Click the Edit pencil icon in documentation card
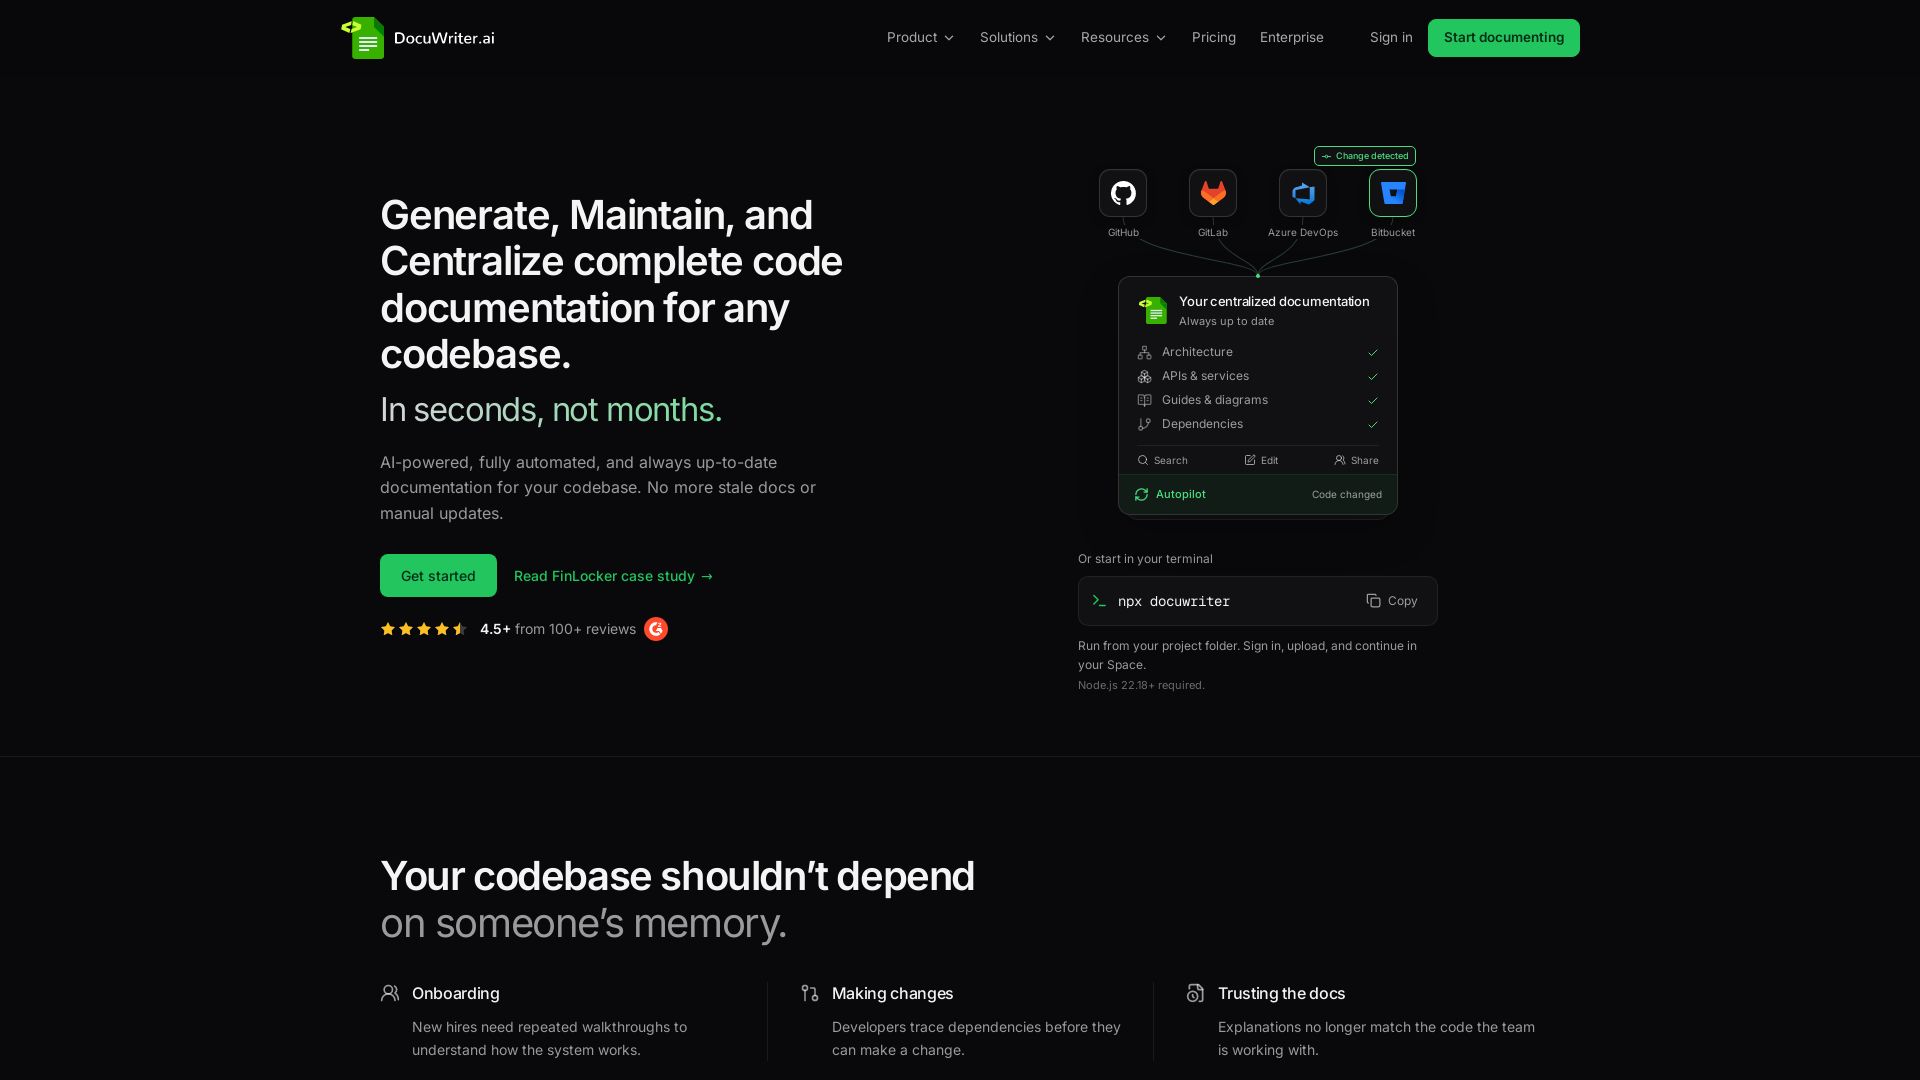Screen dimensions: 1920x1080 click(x=1250, y=460)
